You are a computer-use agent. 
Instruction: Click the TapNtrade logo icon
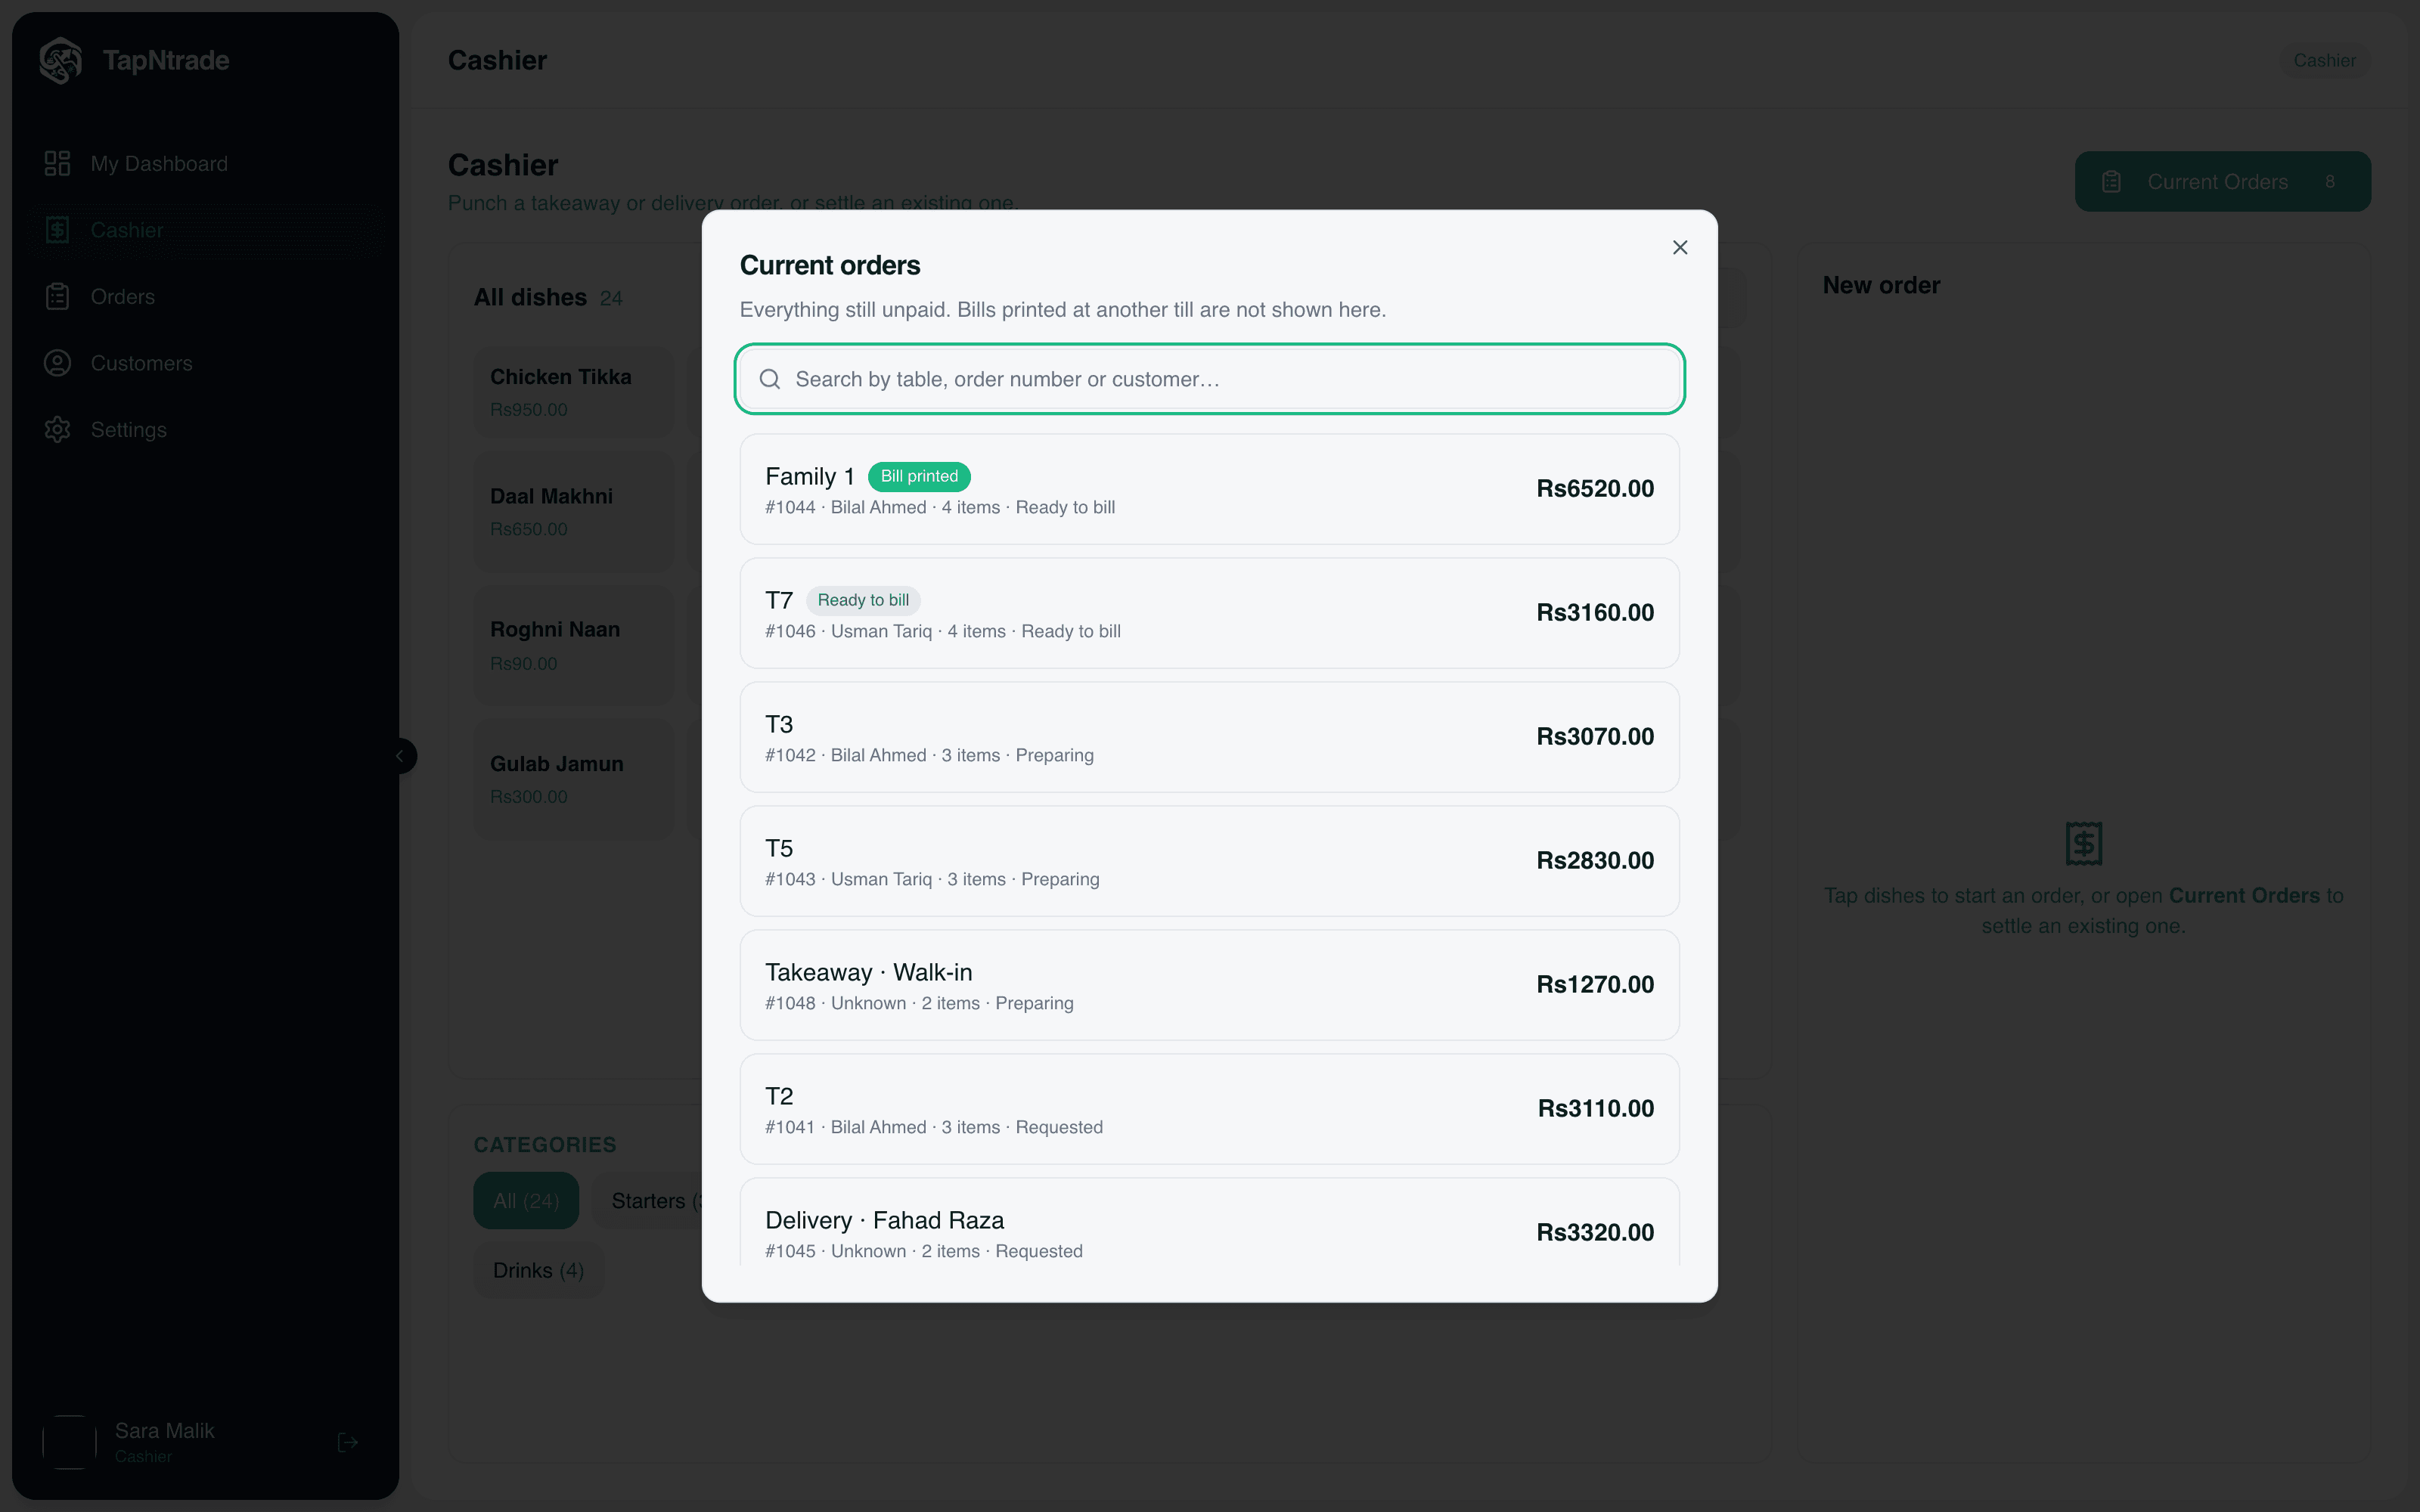click(x=61, y=60)
